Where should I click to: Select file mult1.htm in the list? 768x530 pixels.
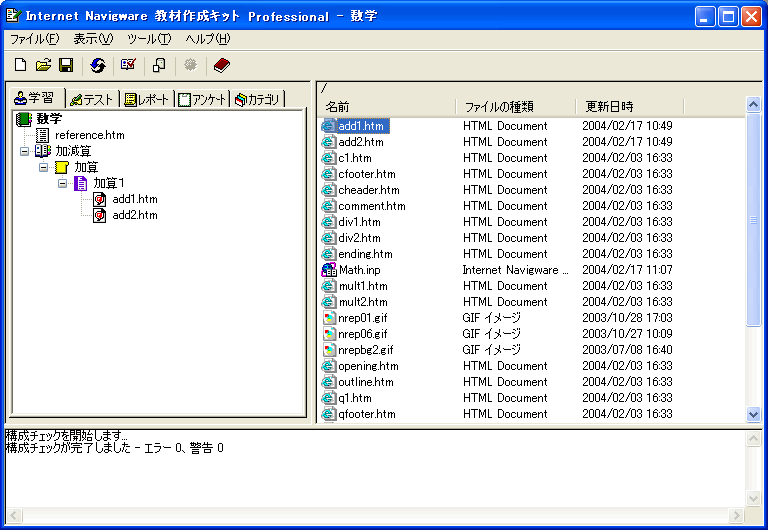click(363, 286)
